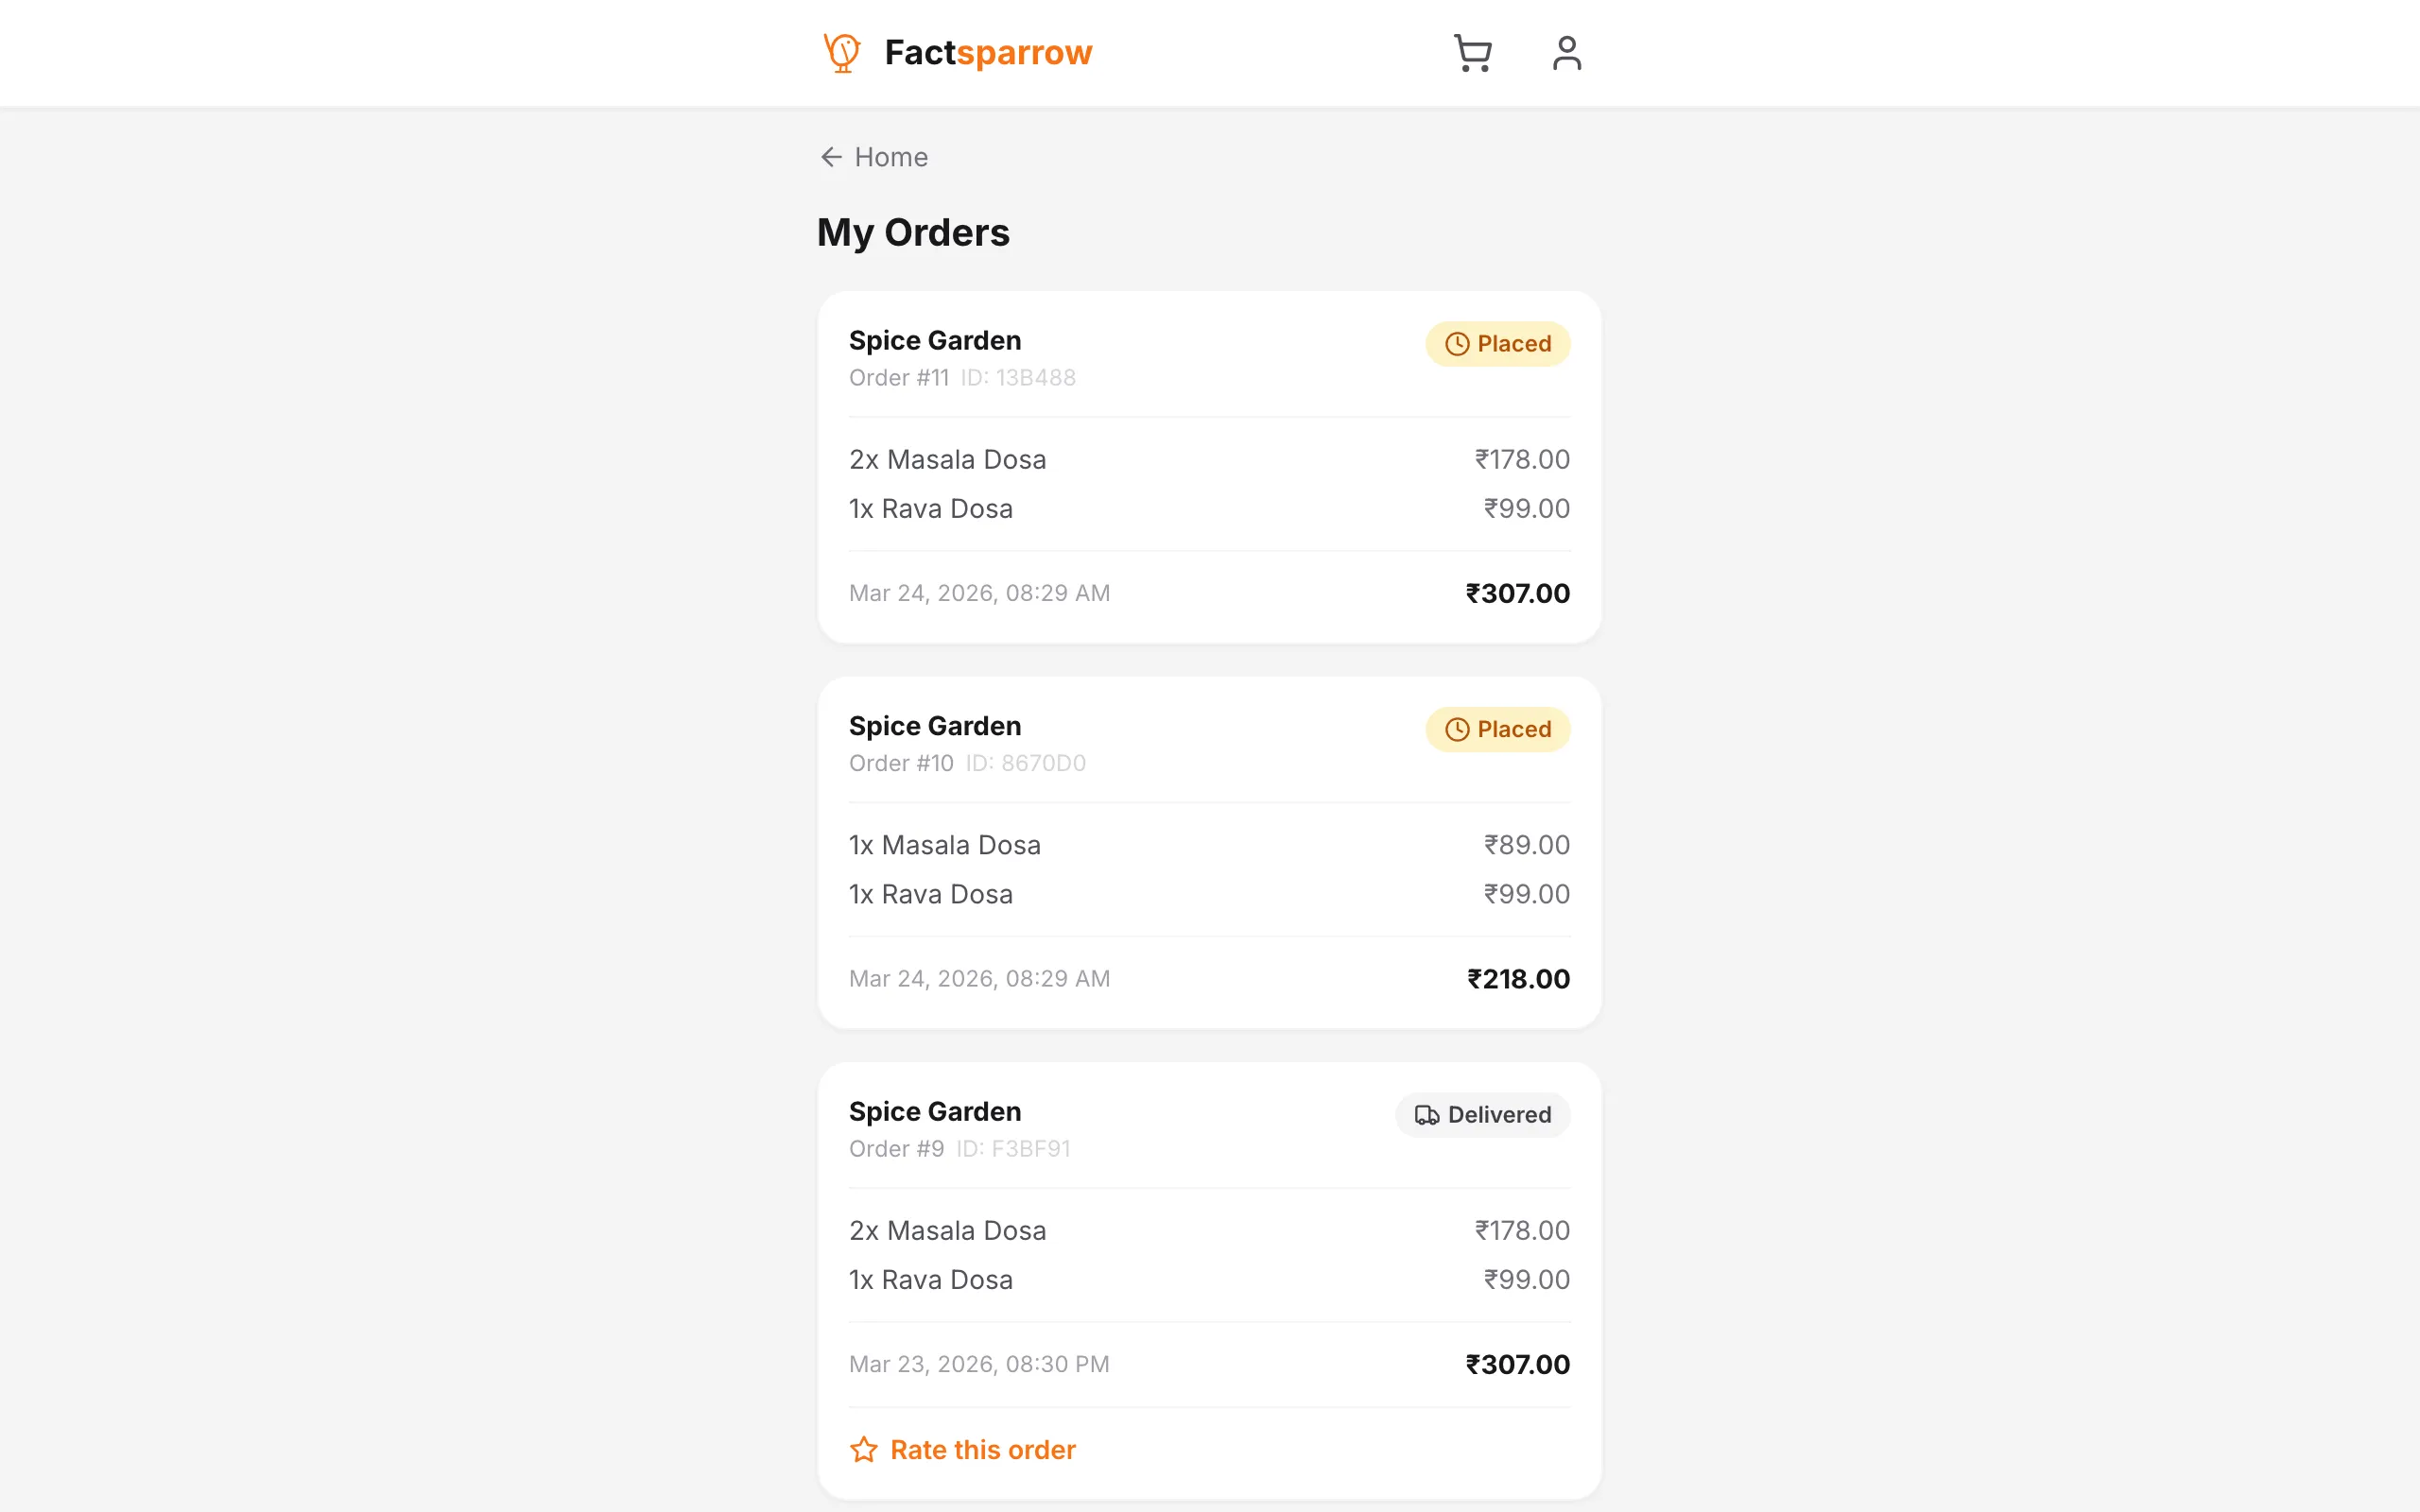Click the My Orders page heading

[913, 233]
